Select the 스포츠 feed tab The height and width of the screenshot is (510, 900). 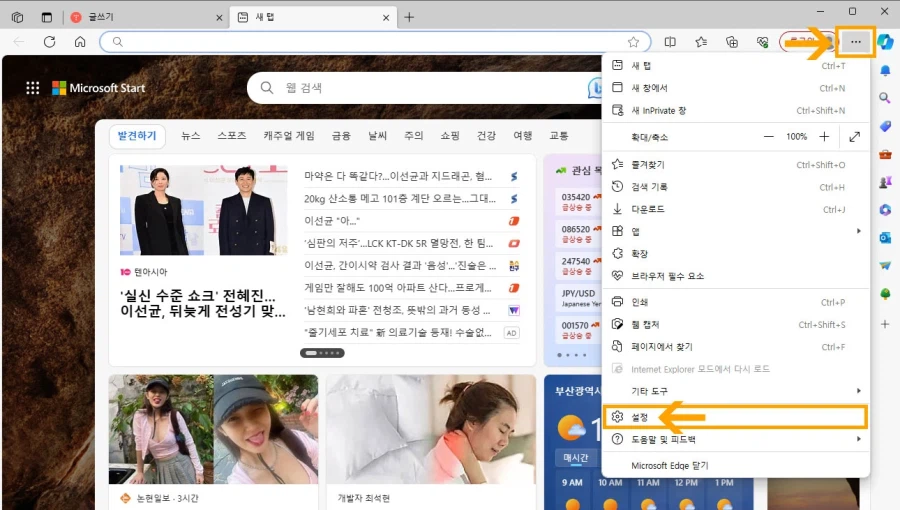(x=232, y=136)
